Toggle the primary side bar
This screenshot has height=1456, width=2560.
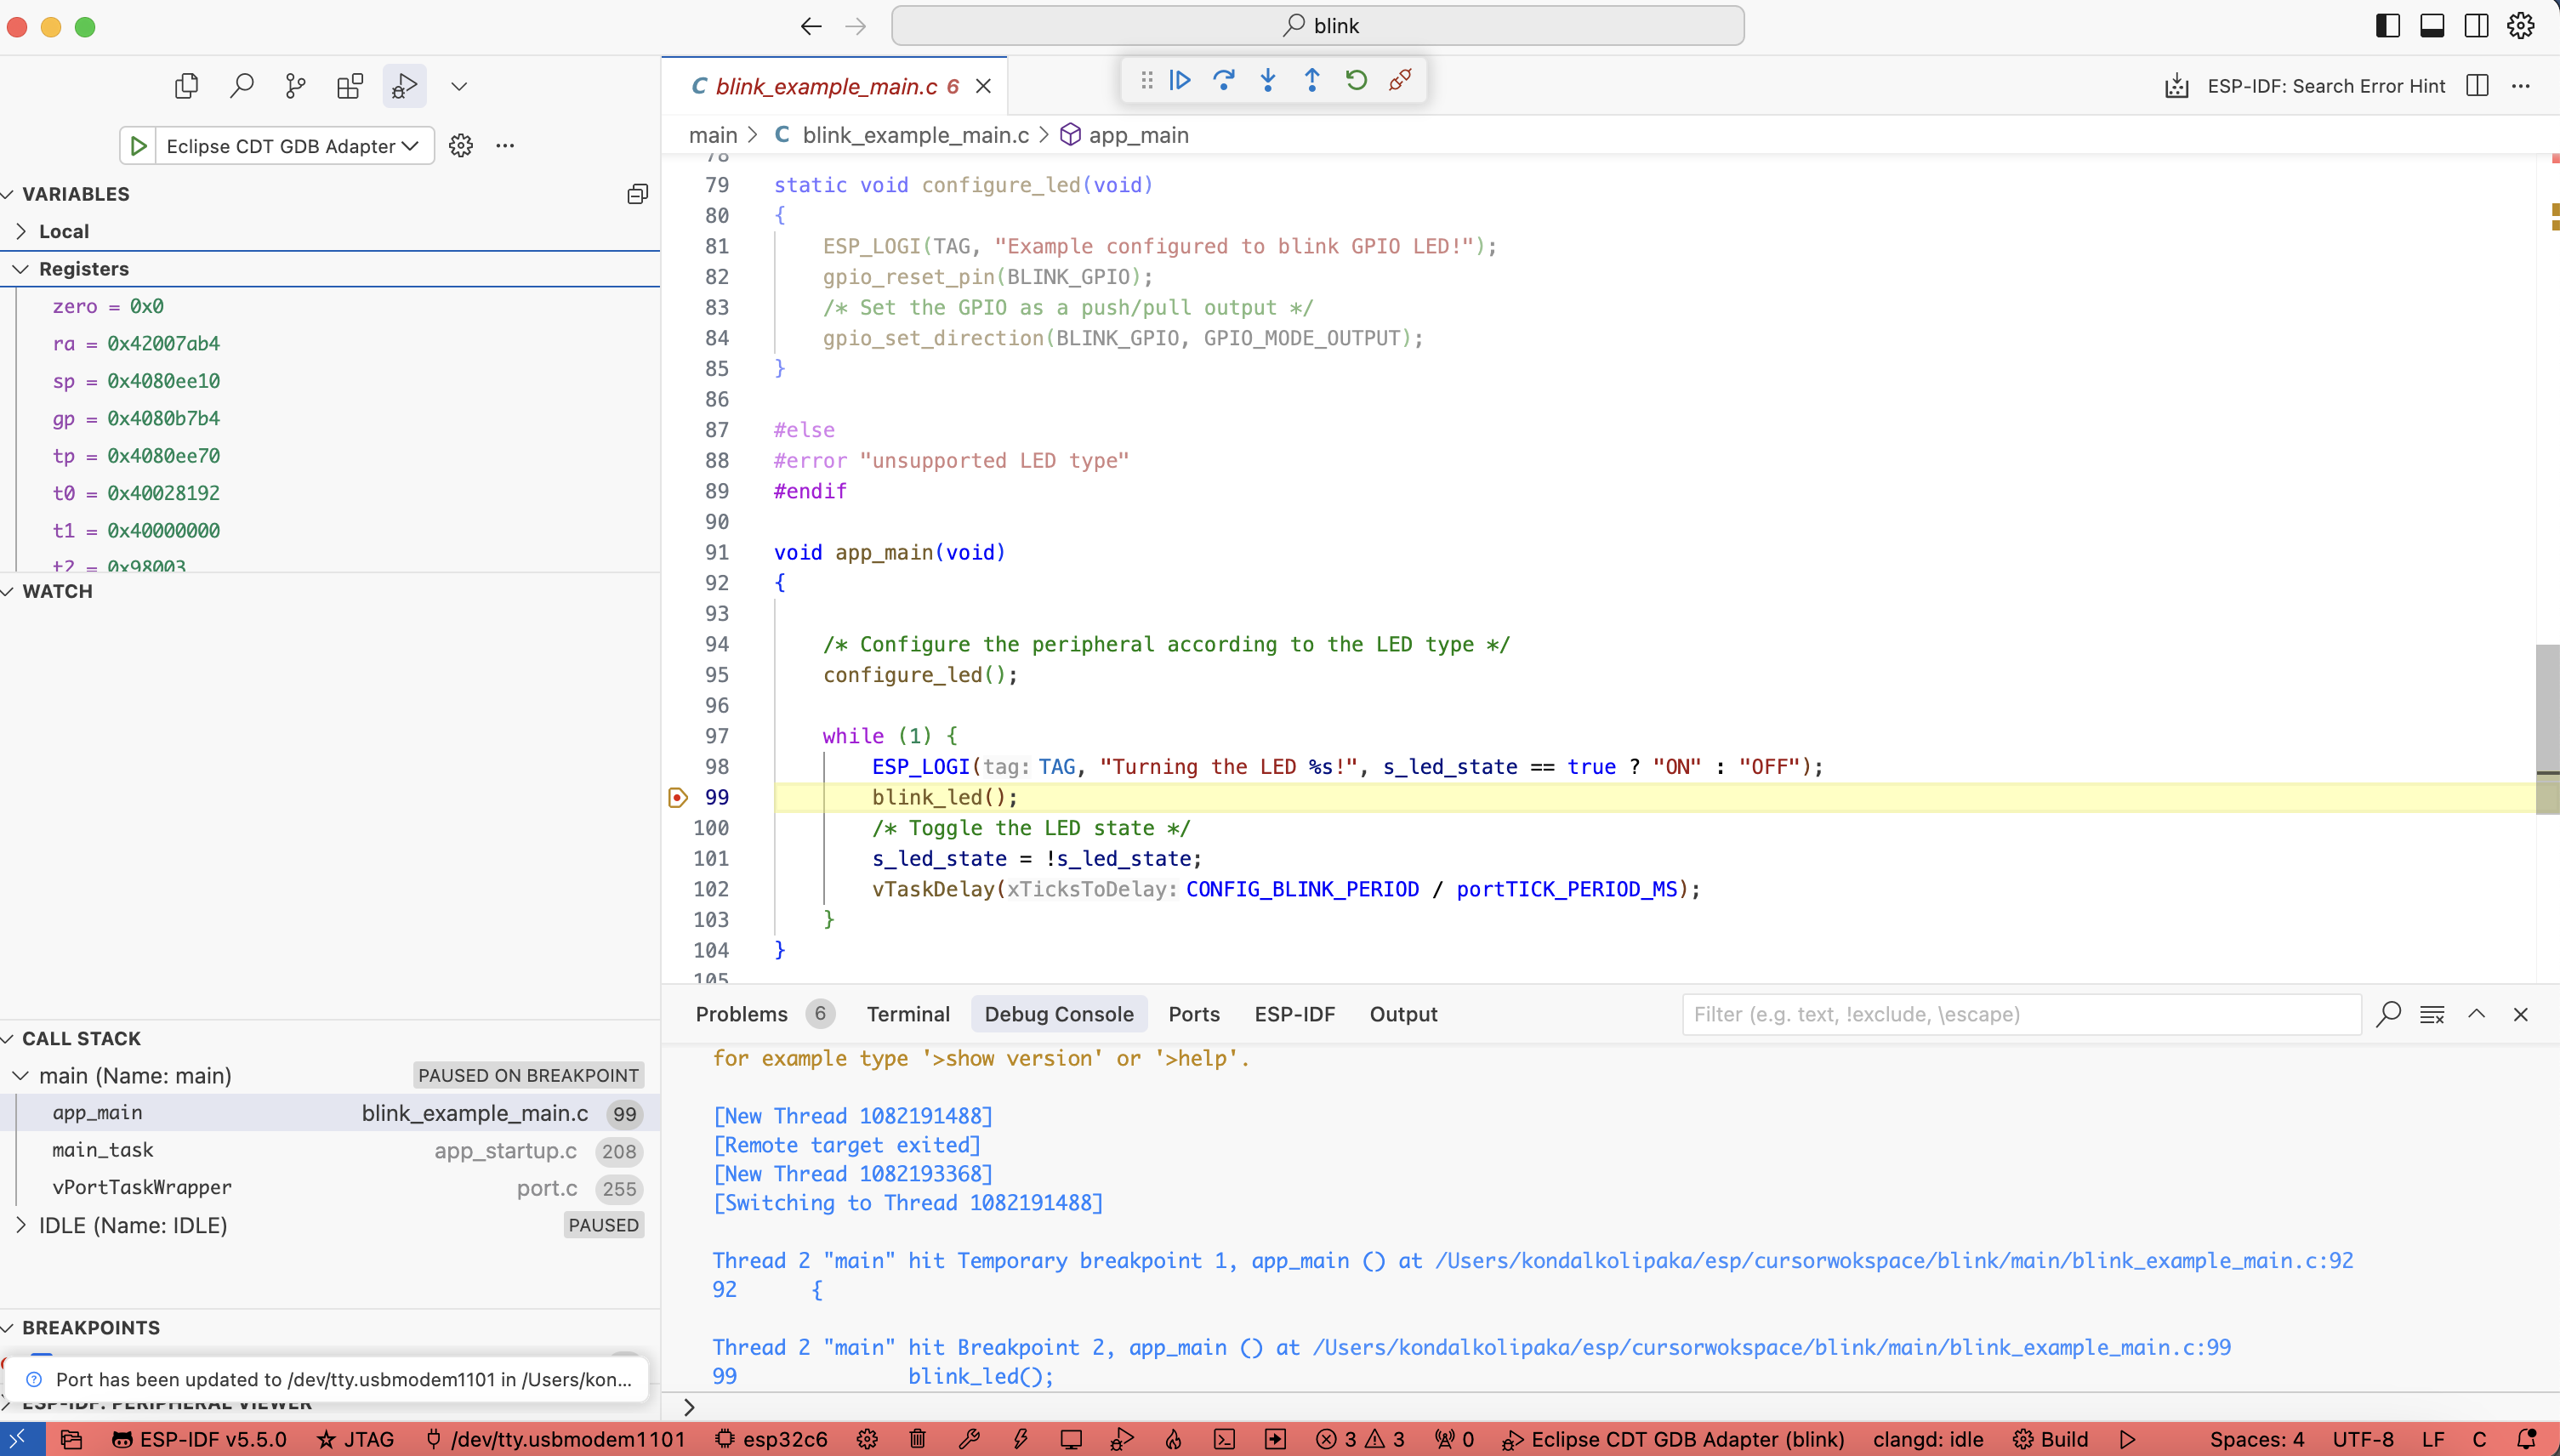(x=2388, y=26)
